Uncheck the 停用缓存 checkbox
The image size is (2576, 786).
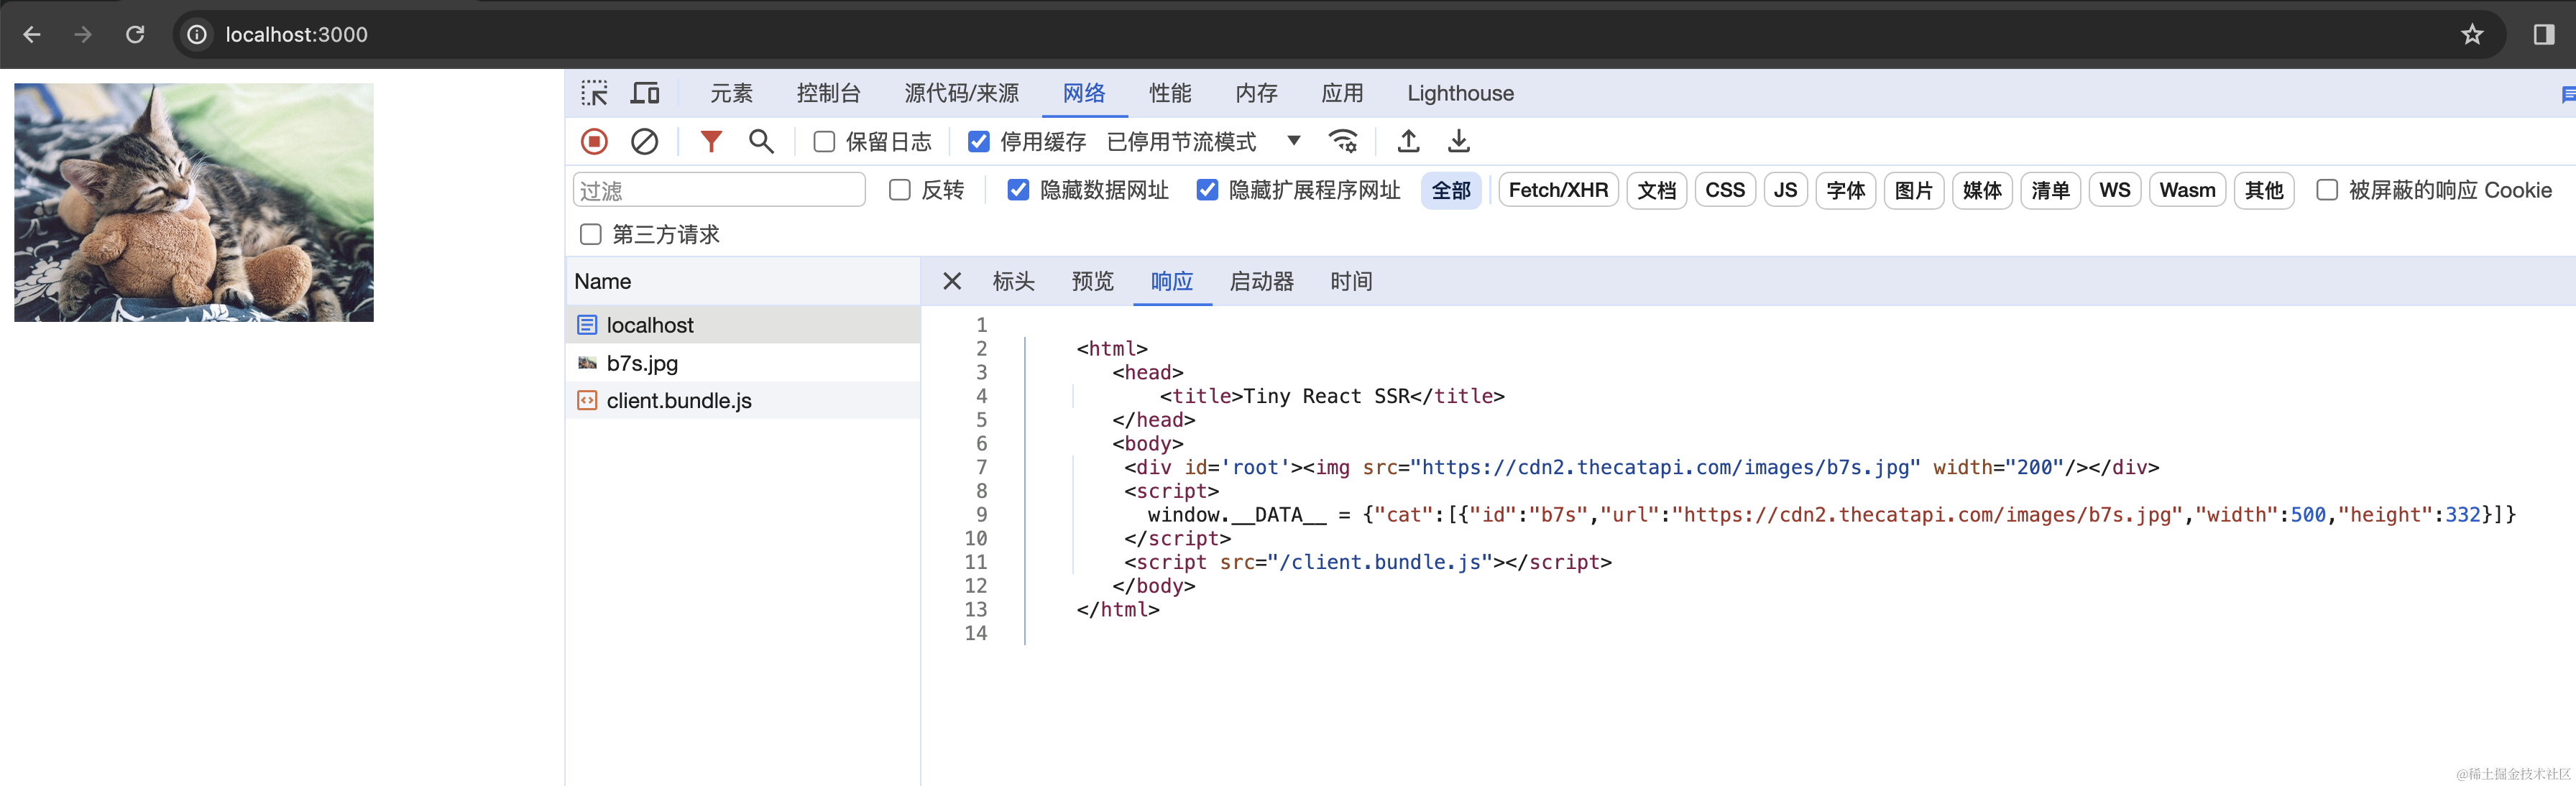coord(979,142)
